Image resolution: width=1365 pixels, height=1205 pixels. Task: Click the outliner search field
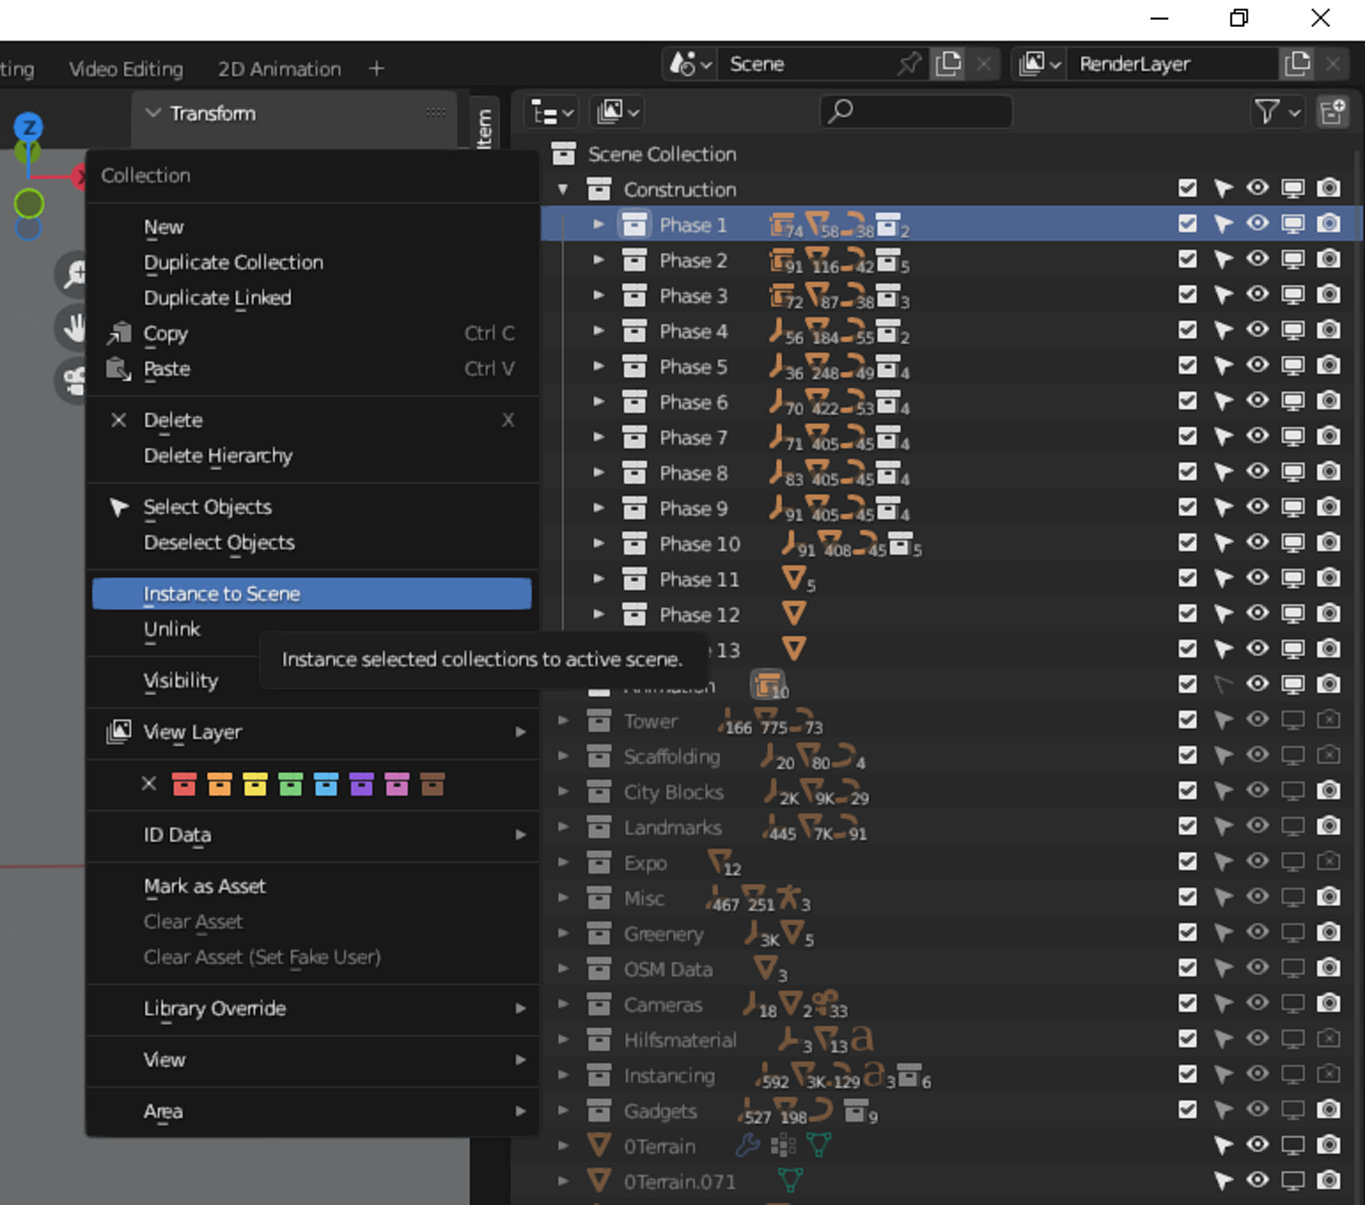coord(916,111)
